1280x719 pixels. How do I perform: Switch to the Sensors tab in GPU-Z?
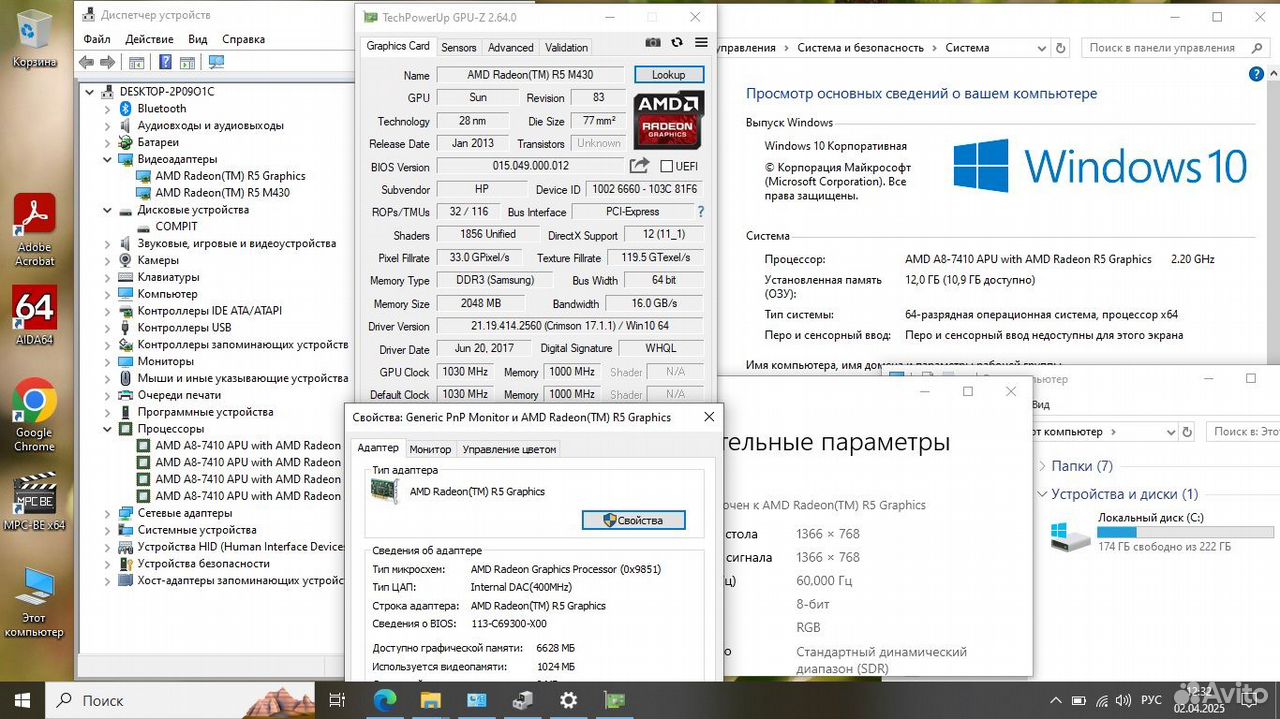459,47
